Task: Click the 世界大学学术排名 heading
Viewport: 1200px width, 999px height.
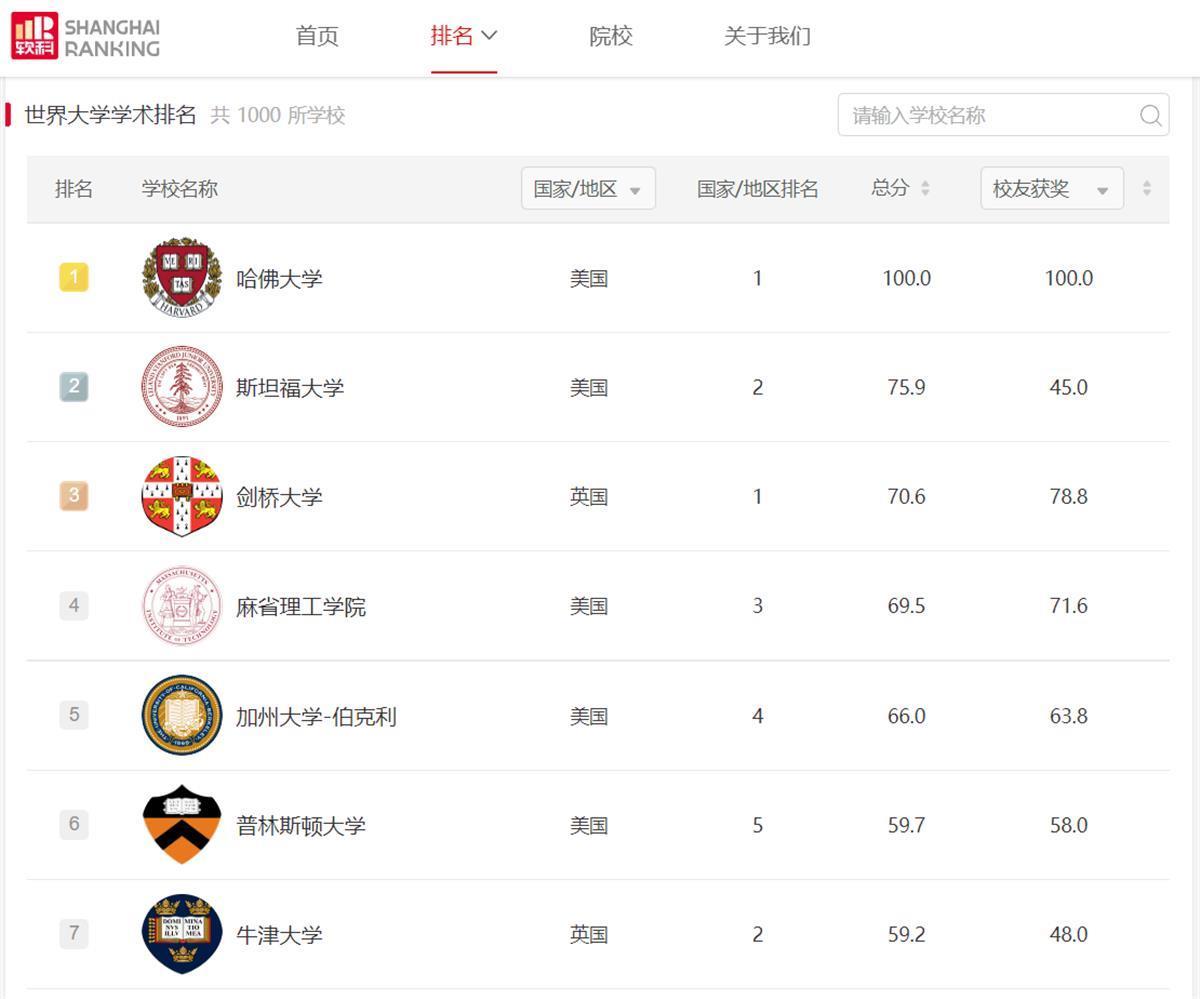Action: pos(110,115)
